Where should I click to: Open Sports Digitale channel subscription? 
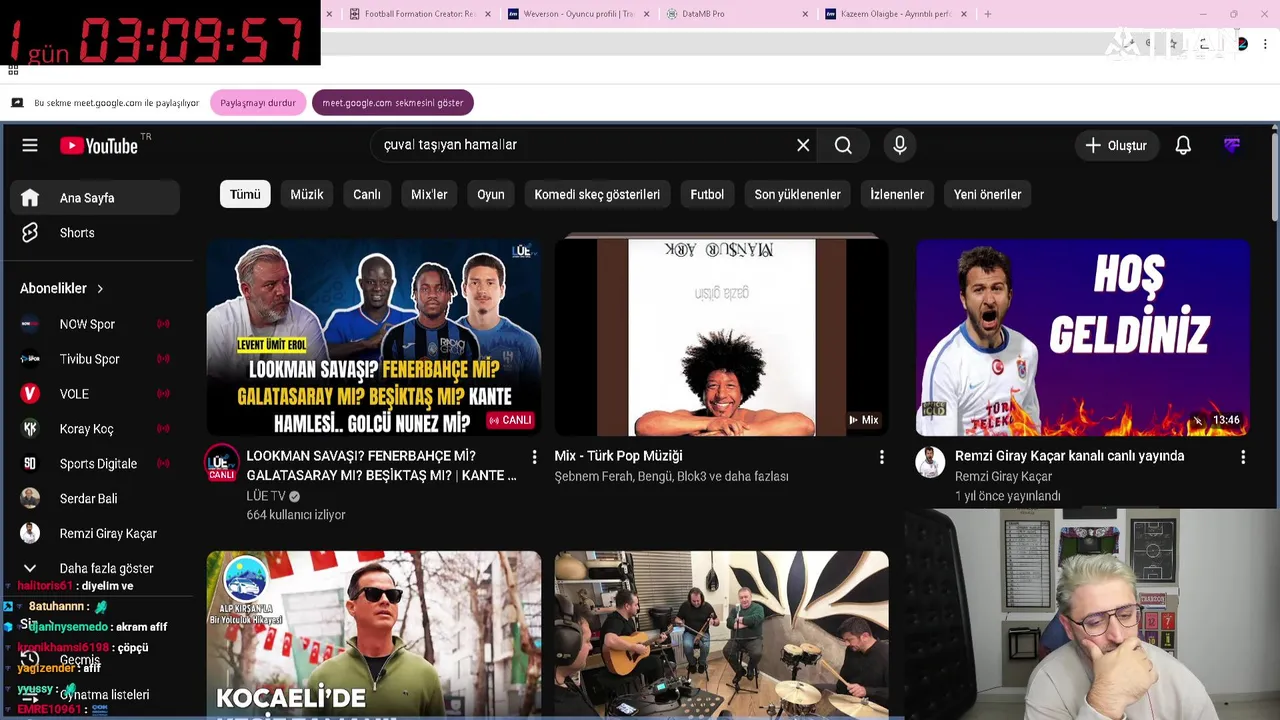(x=95, y=464)
